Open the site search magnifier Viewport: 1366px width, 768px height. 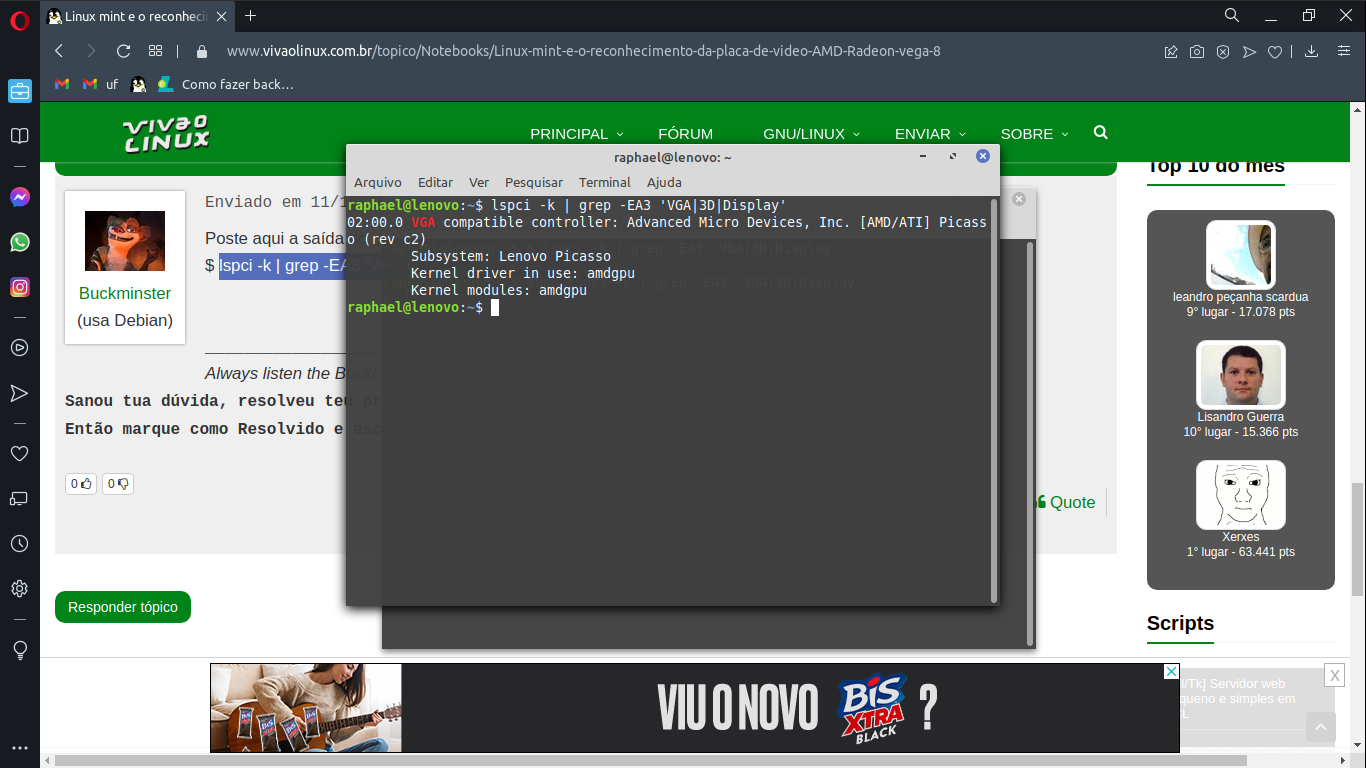point(1101,132)
